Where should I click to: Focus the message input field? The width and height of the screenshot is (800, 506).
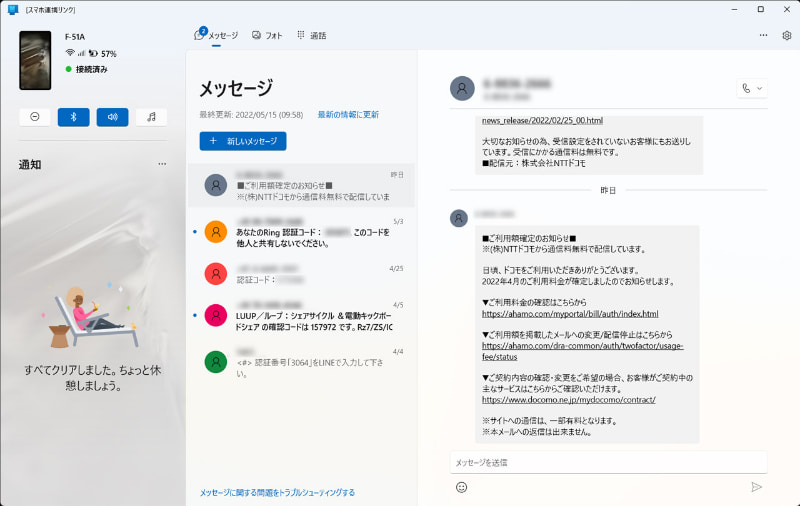pos(608,462)
